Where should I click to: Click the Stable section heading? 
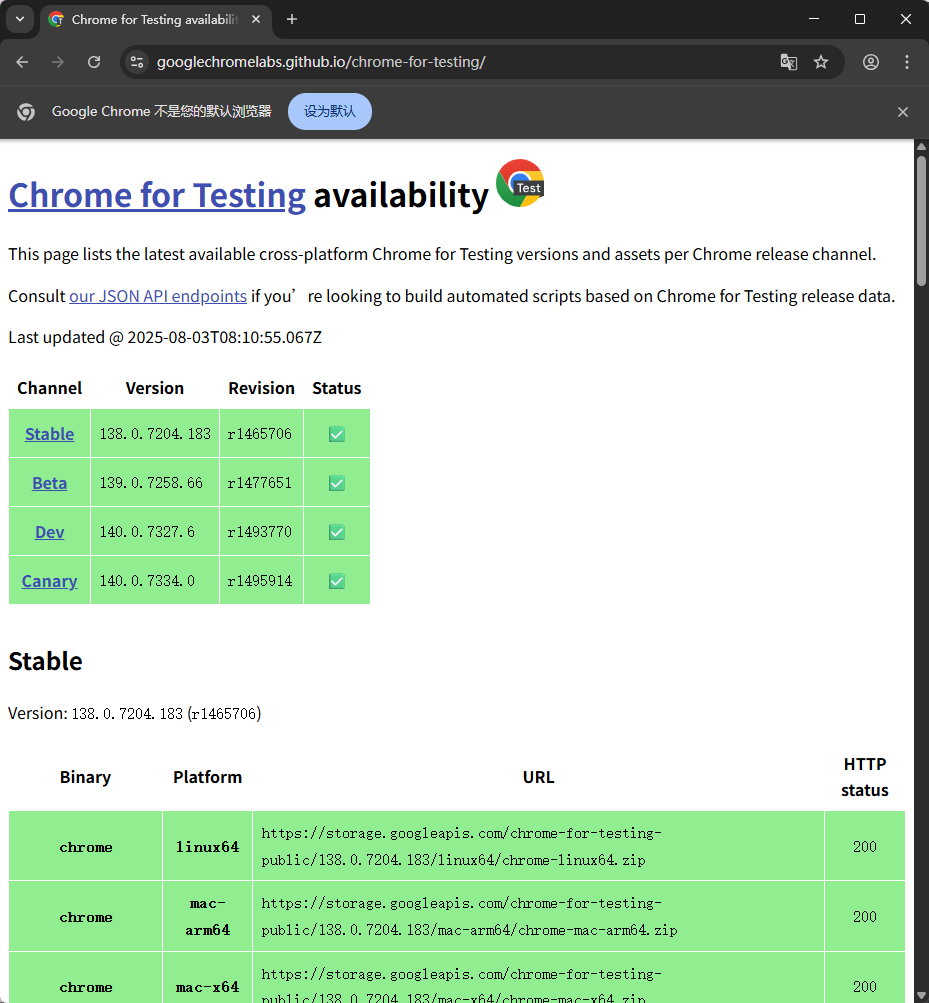pyautogui.click(x=45, y=661)
